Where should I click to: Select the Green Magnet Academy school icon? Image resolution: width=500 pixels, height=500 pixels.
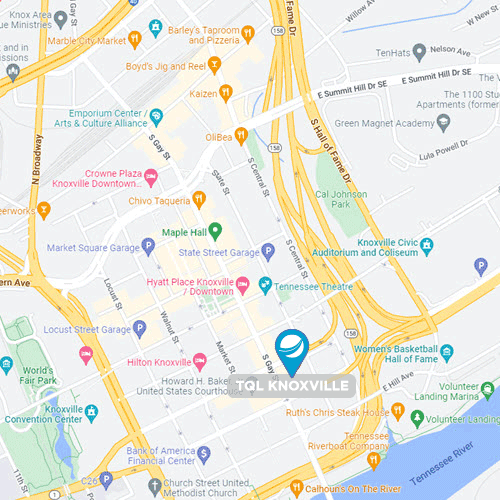tap(443, 123)
